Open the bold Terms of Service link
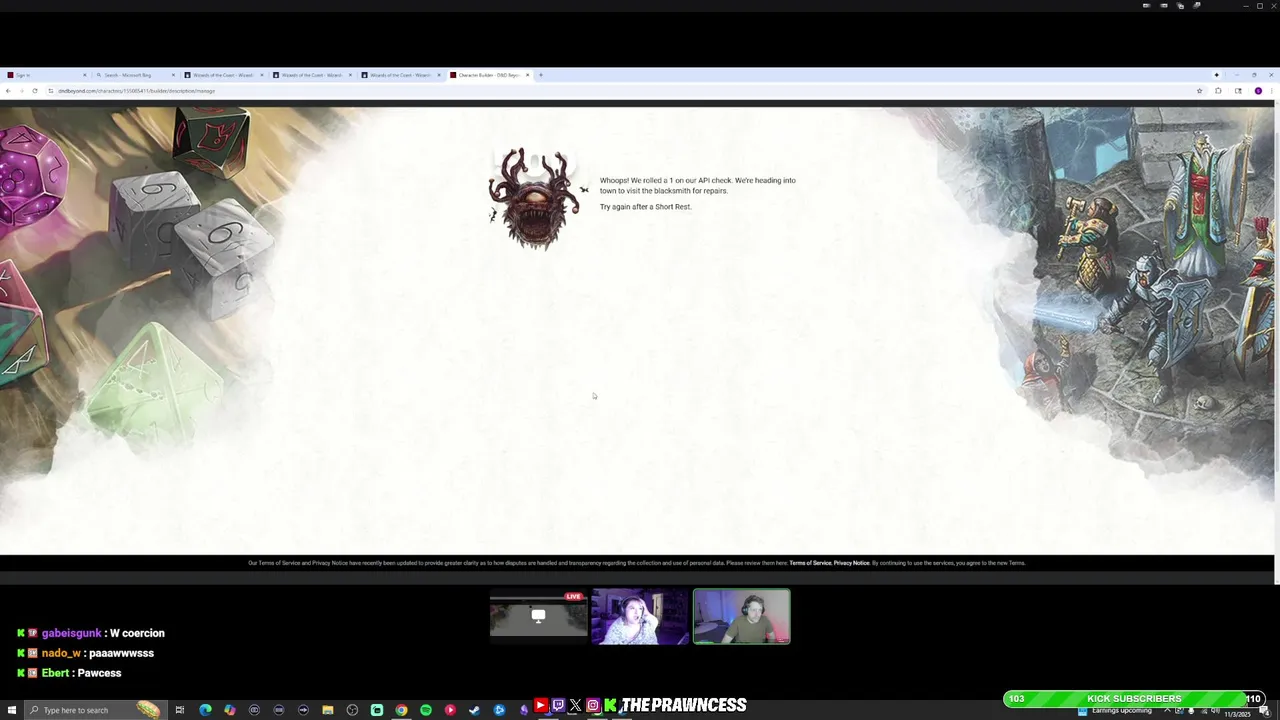This screenshot has height=720, width=1280. tap(810, 563)
